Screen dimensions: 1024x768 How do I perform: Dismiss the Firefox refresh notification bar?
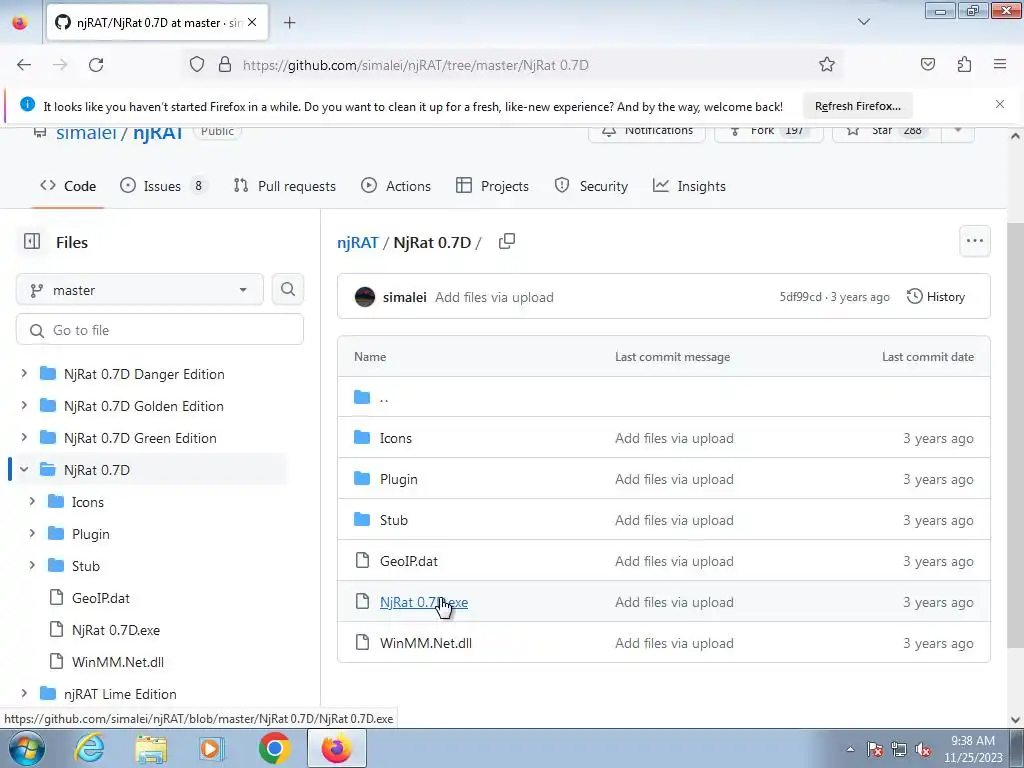click(1000, 104)
